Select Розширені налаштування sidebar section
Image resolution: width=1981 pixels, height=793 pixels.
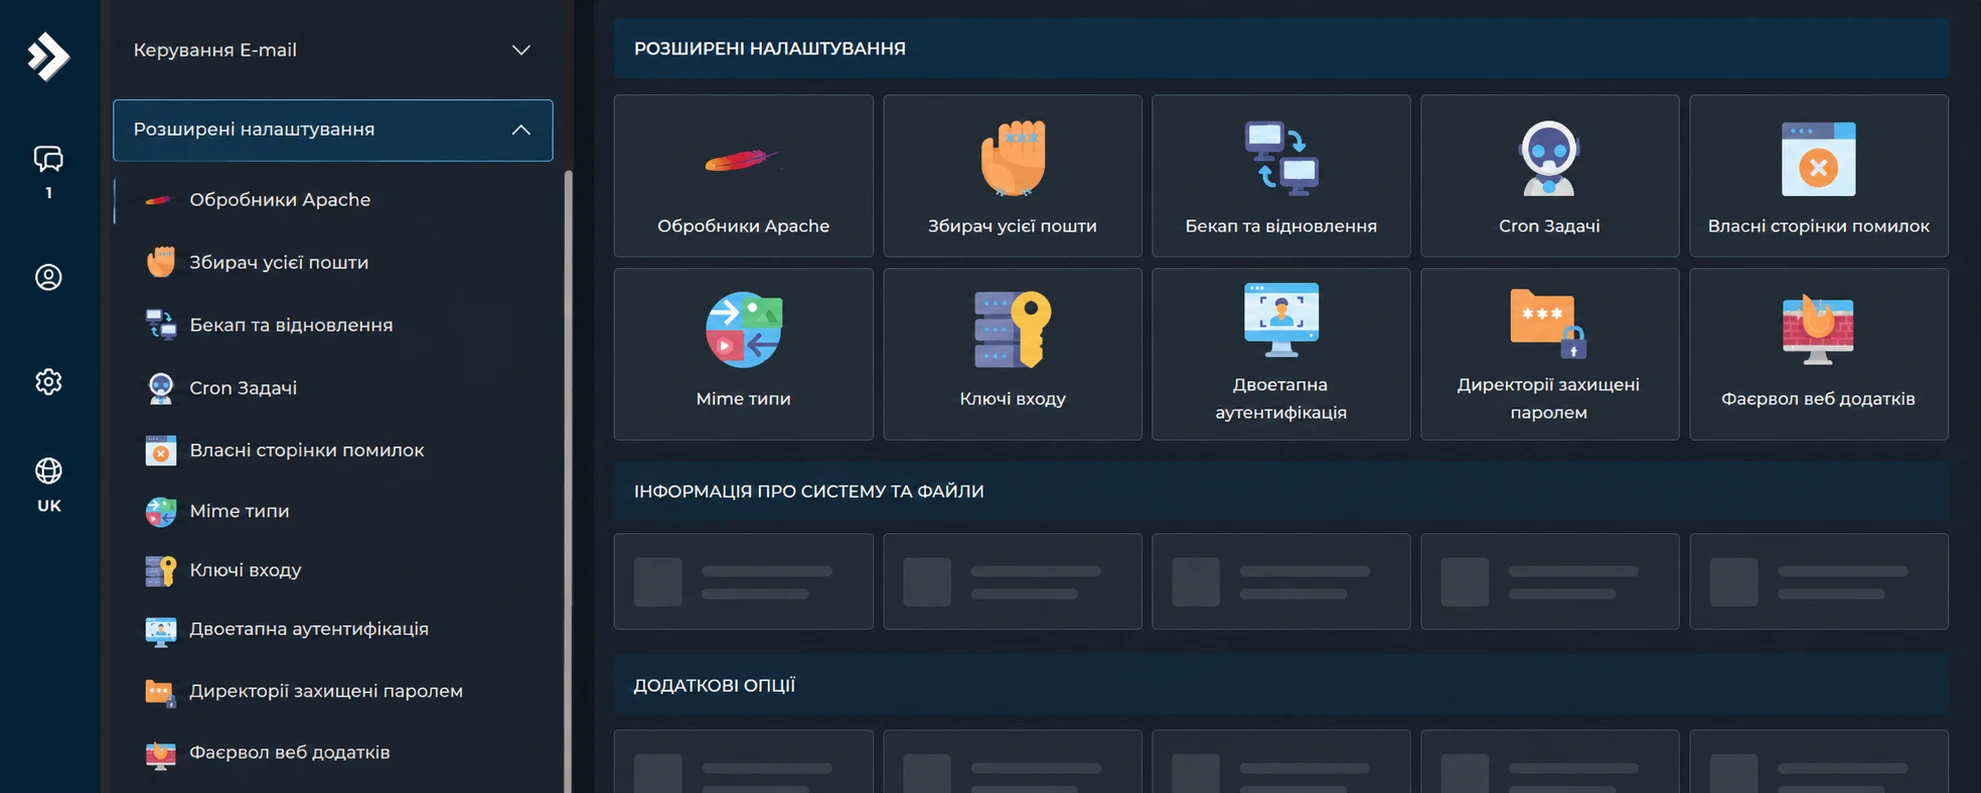(x=333, y=130)
